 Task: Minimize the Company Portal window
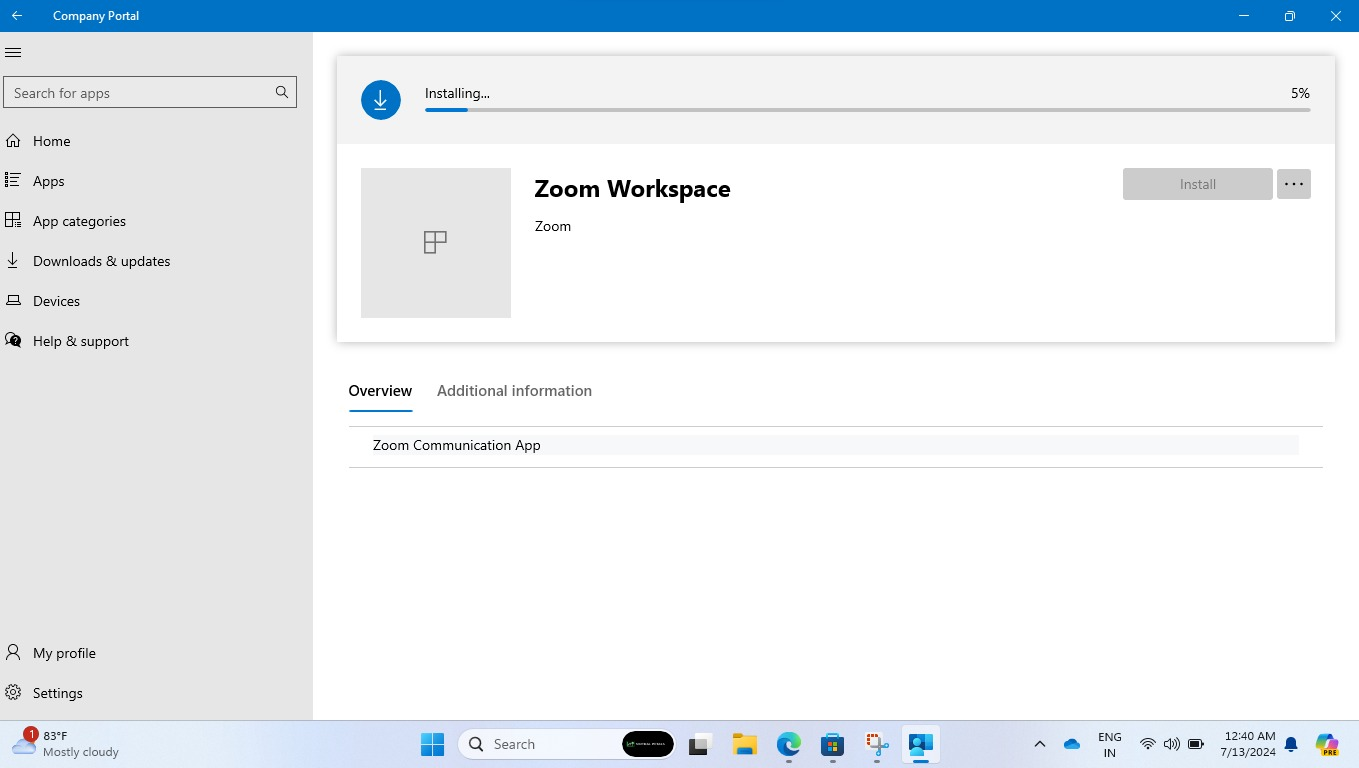pos(1244,16)
